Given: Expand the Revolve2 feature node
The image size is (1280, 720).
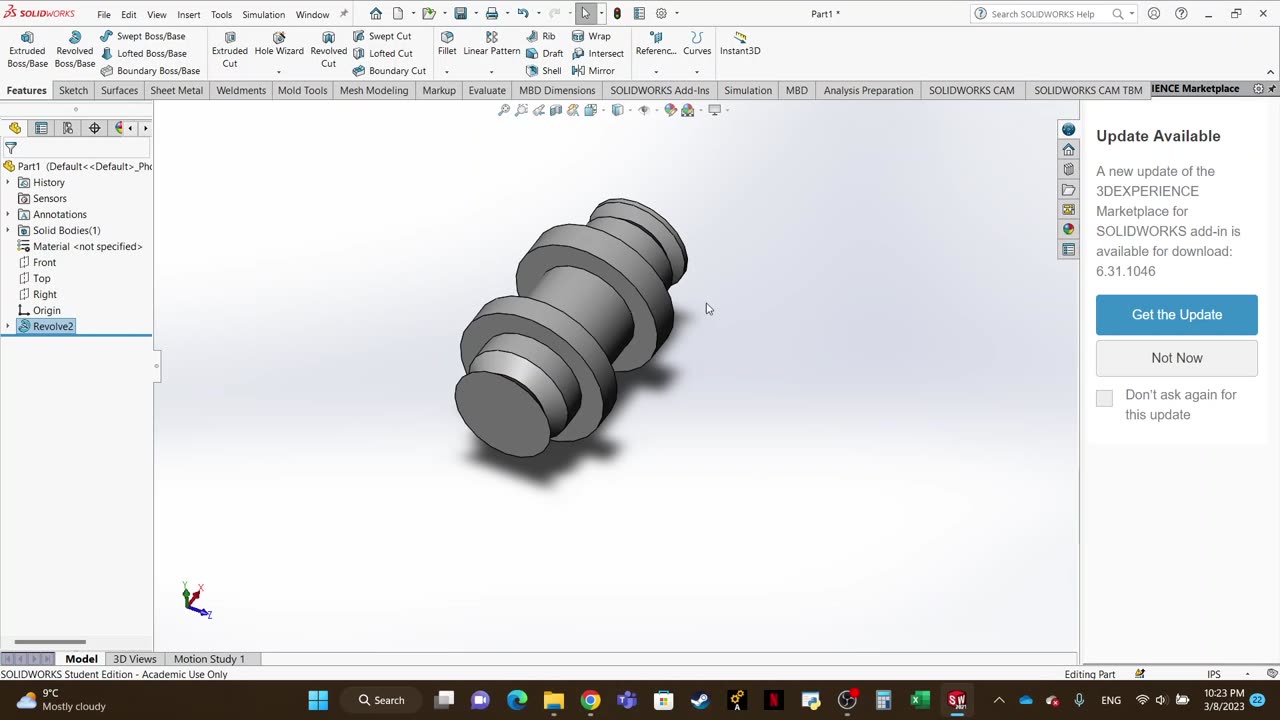Looking at the screenshot, I should tap(8, 326).
